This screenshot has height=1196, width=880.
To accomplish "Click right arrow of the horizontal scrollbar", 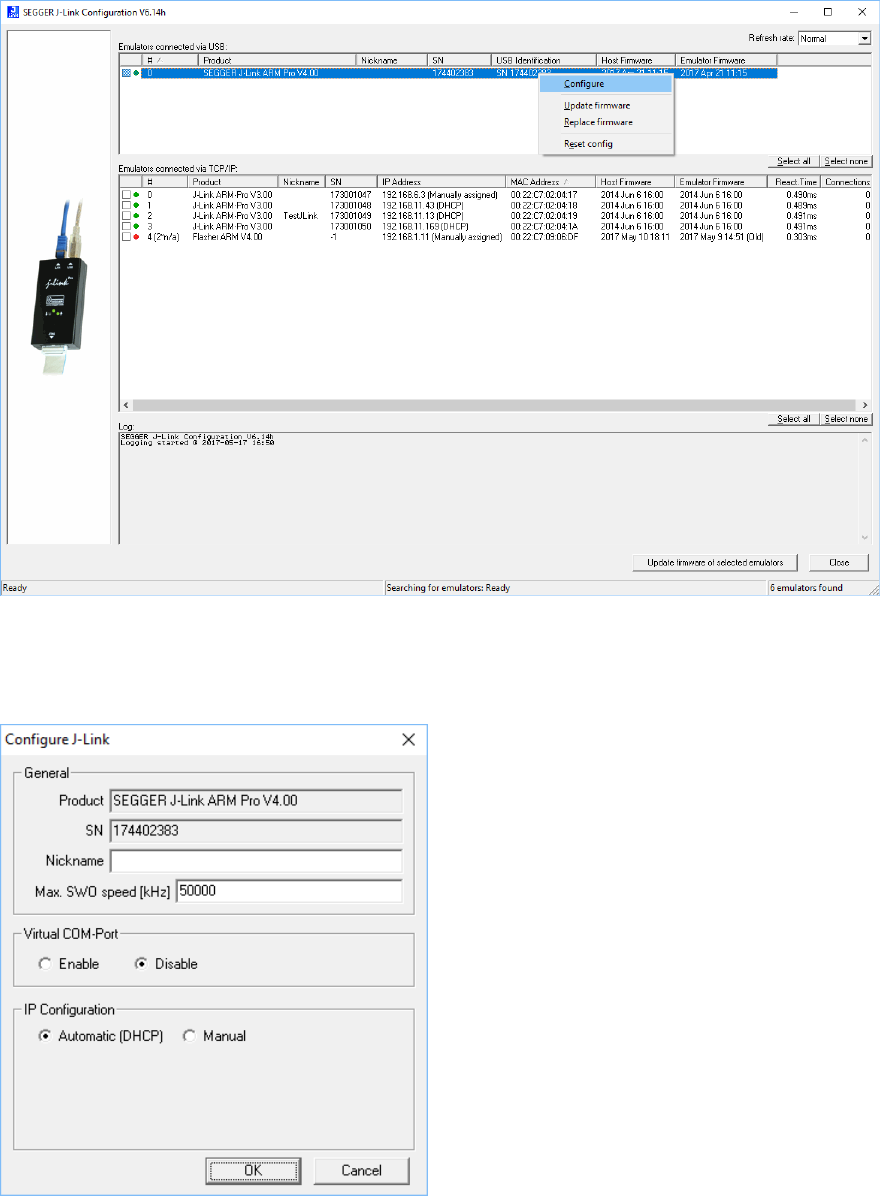I will [866, 405].
